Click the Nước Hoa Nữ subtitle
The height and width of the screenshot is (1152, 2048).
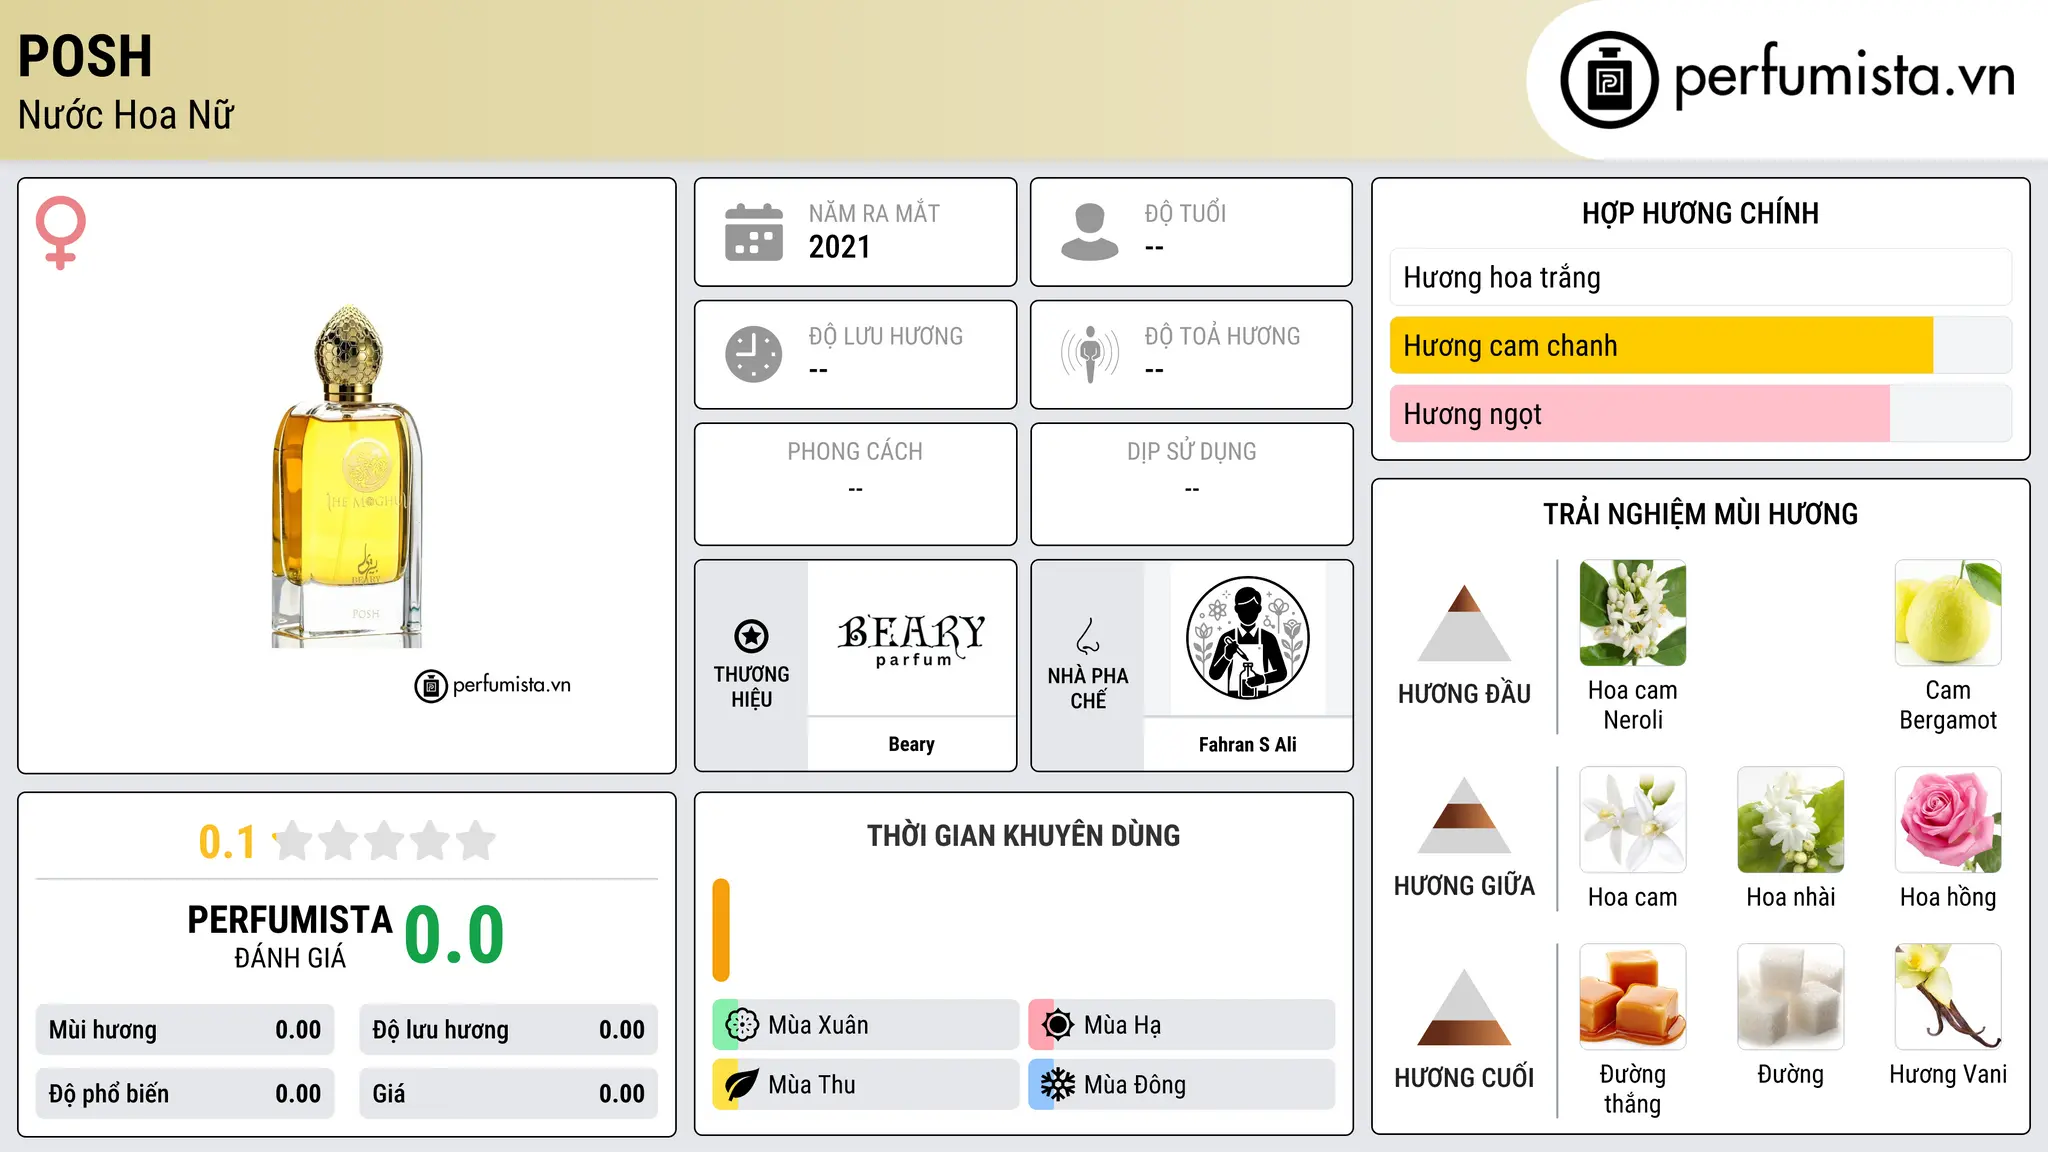126,115
